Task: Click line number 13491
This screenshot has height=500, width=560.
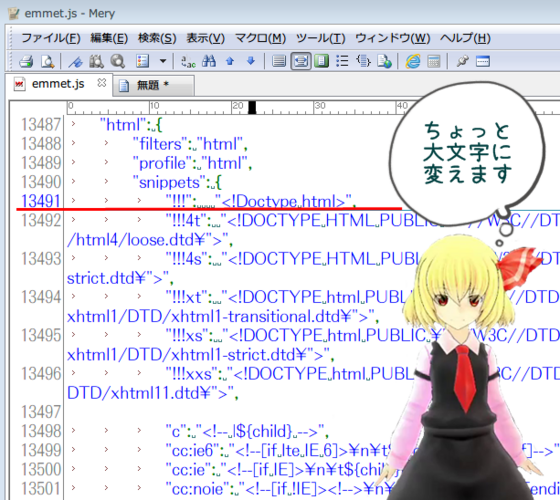Action: (x=41, y=201)
